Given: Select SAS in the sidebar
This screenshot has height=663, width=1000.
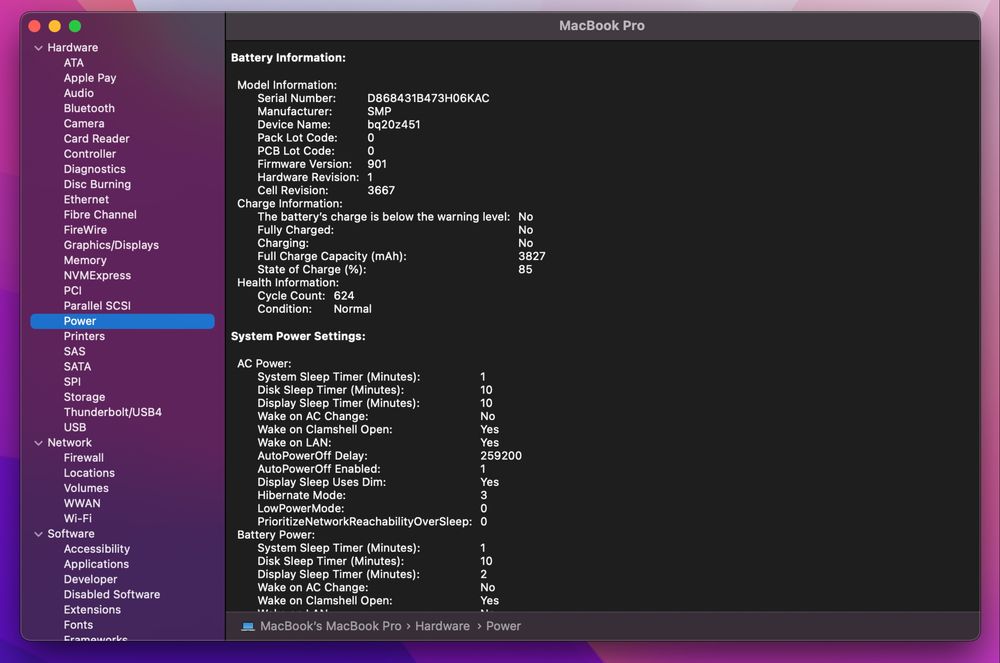Looking at the screenshot, I should 74,351.
